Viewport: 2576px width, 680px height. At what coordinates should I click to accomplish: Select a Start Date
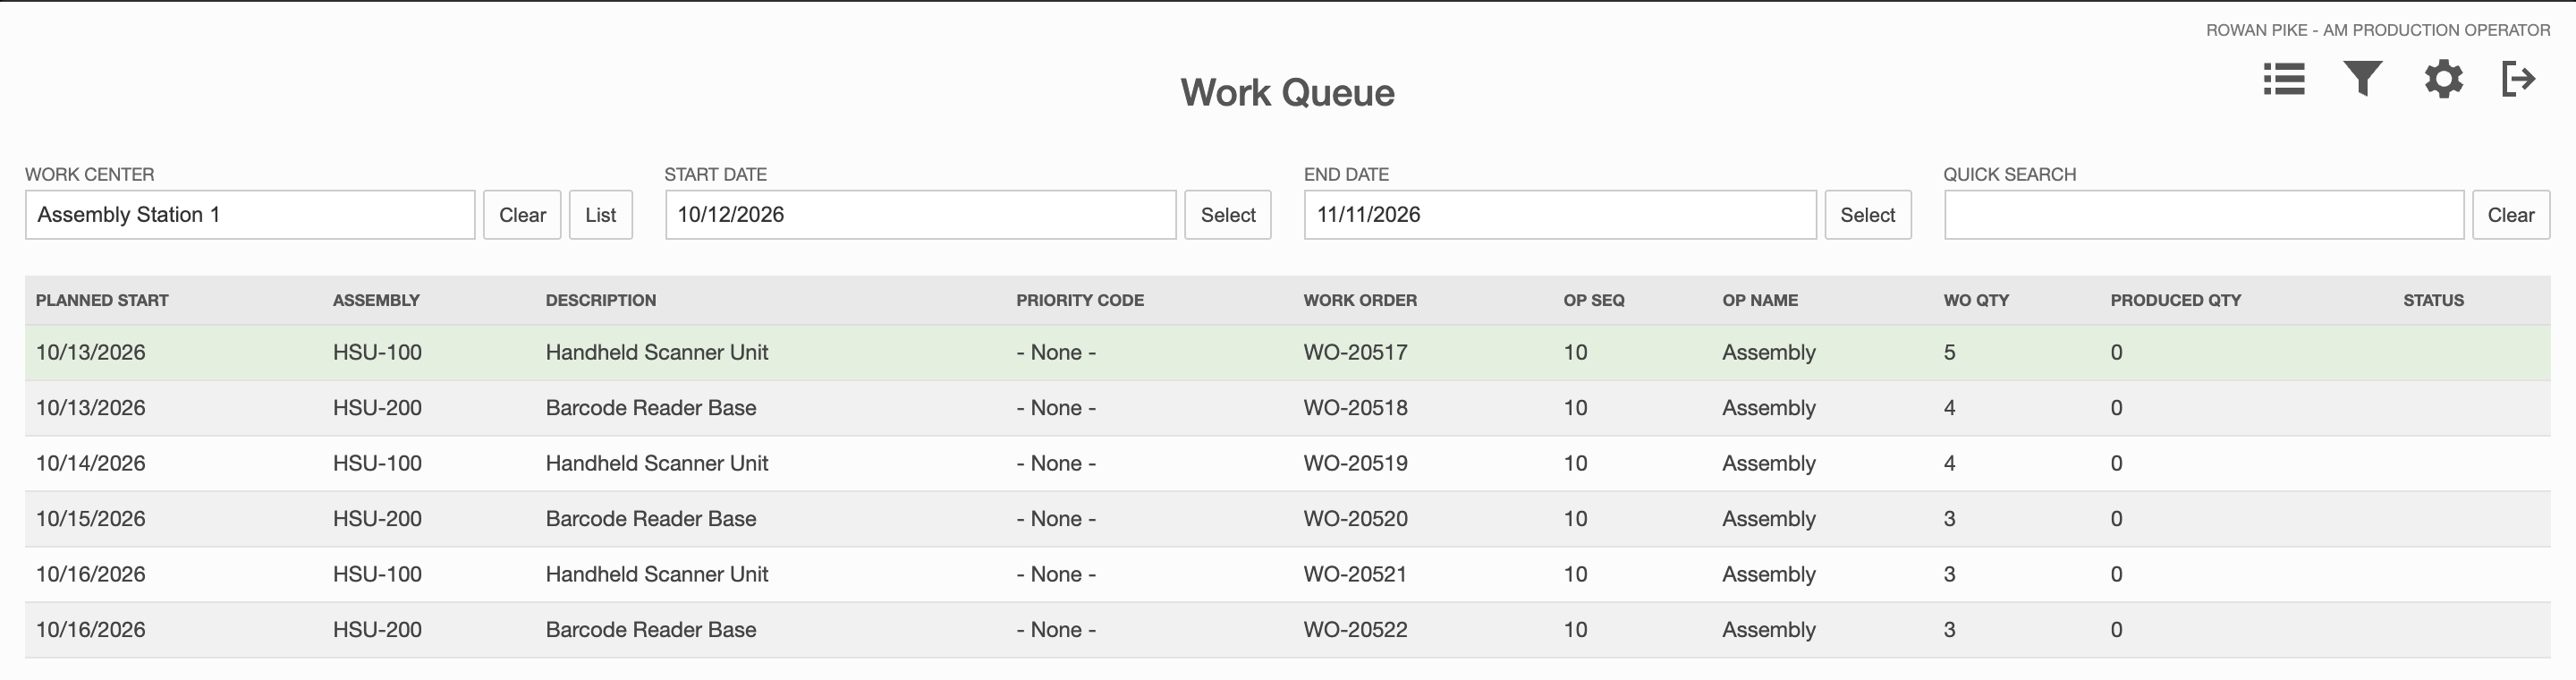(x=1228, y=215)
